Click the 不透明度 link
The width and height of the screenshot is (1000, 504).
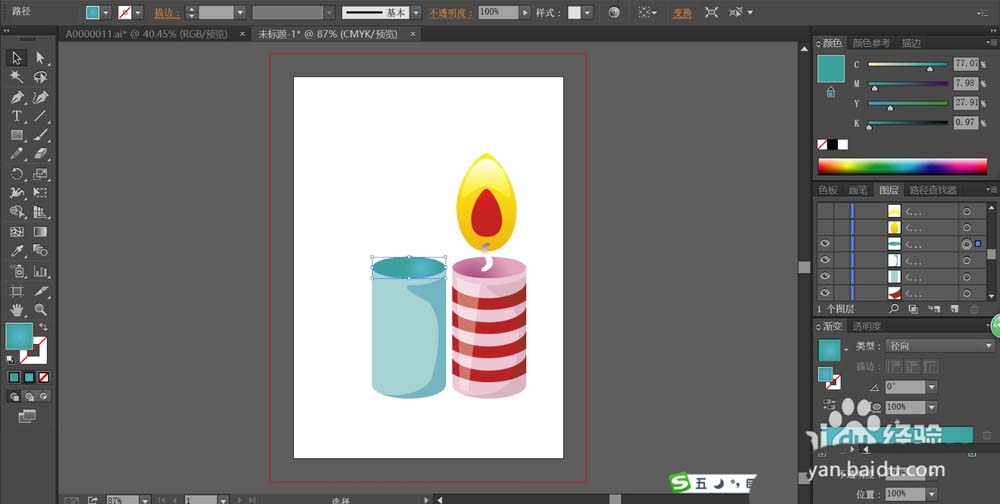tap(451, 12)
